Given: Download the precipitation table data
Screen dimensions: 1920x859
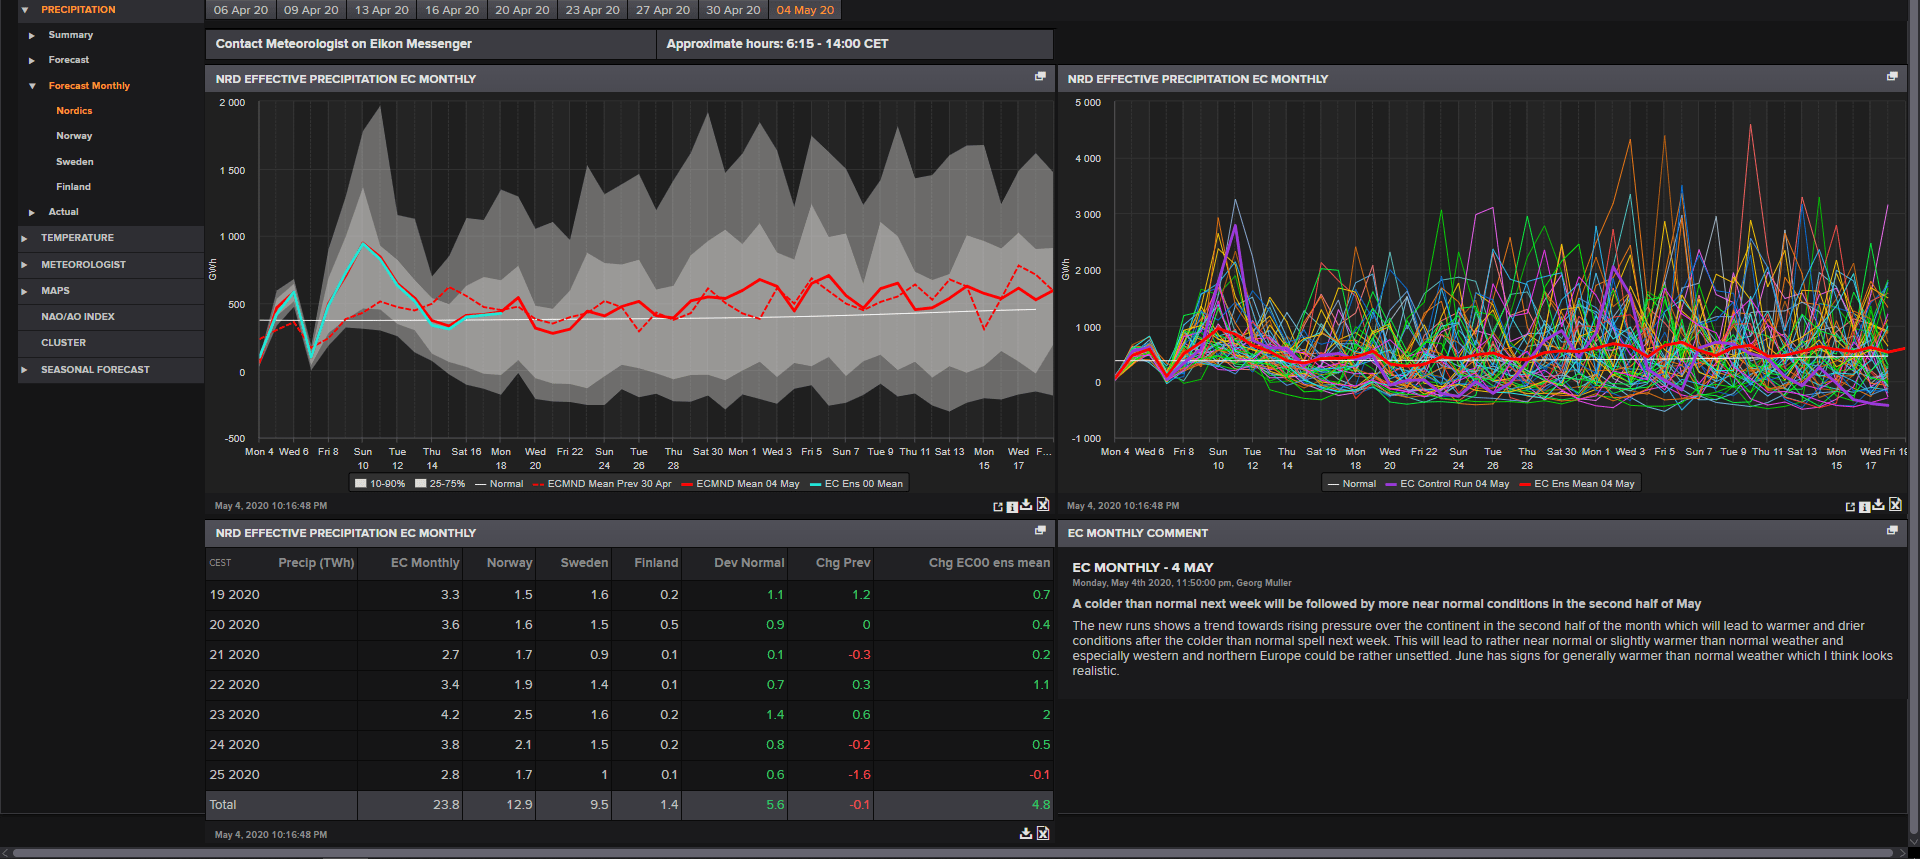Looking at the screenshot, I should [x=1026, y=833].
